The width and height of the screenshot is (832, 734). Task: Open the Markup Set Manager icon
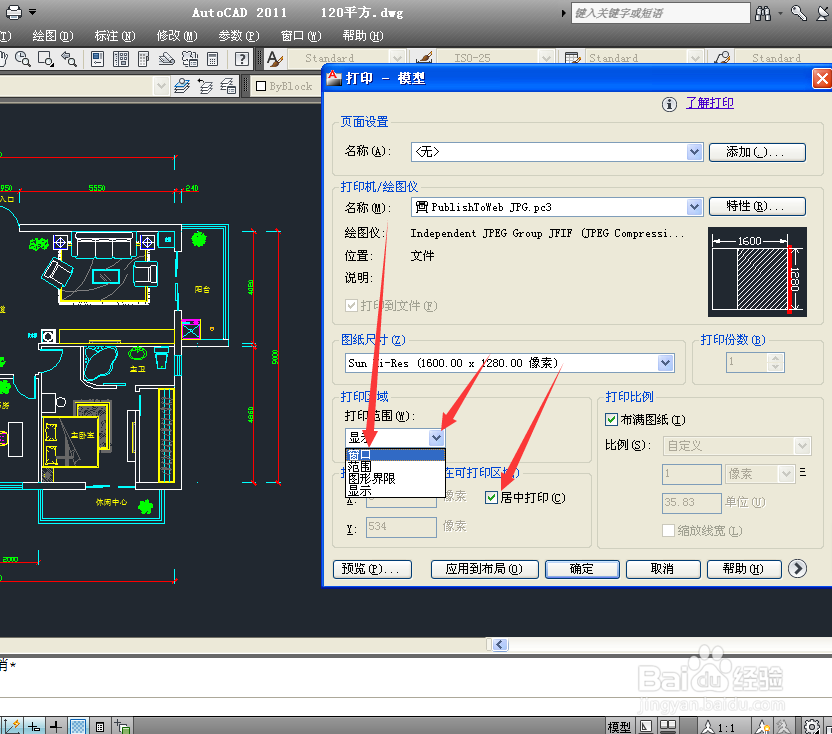[x=190, y=58]
